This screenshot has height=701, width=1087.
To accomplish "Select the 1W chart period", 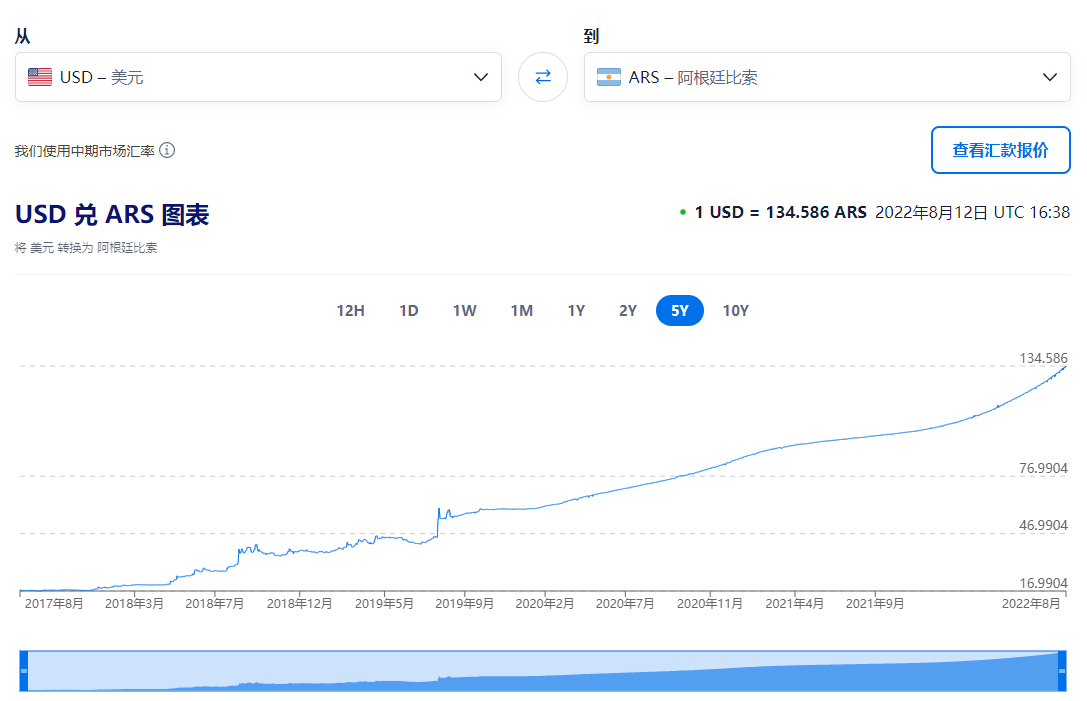I will 465,311.
